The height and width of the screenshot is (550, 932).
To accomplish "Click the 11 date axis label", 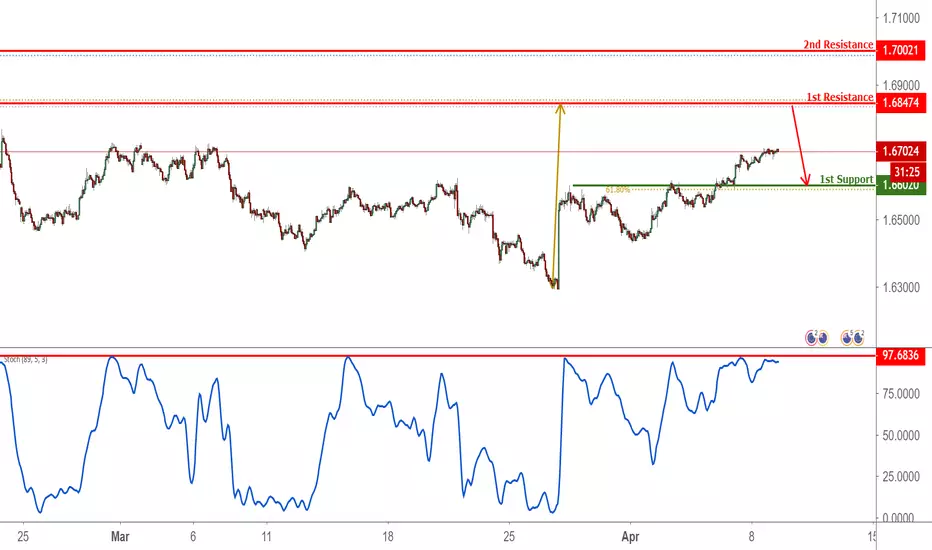I will tap(266, 536).
